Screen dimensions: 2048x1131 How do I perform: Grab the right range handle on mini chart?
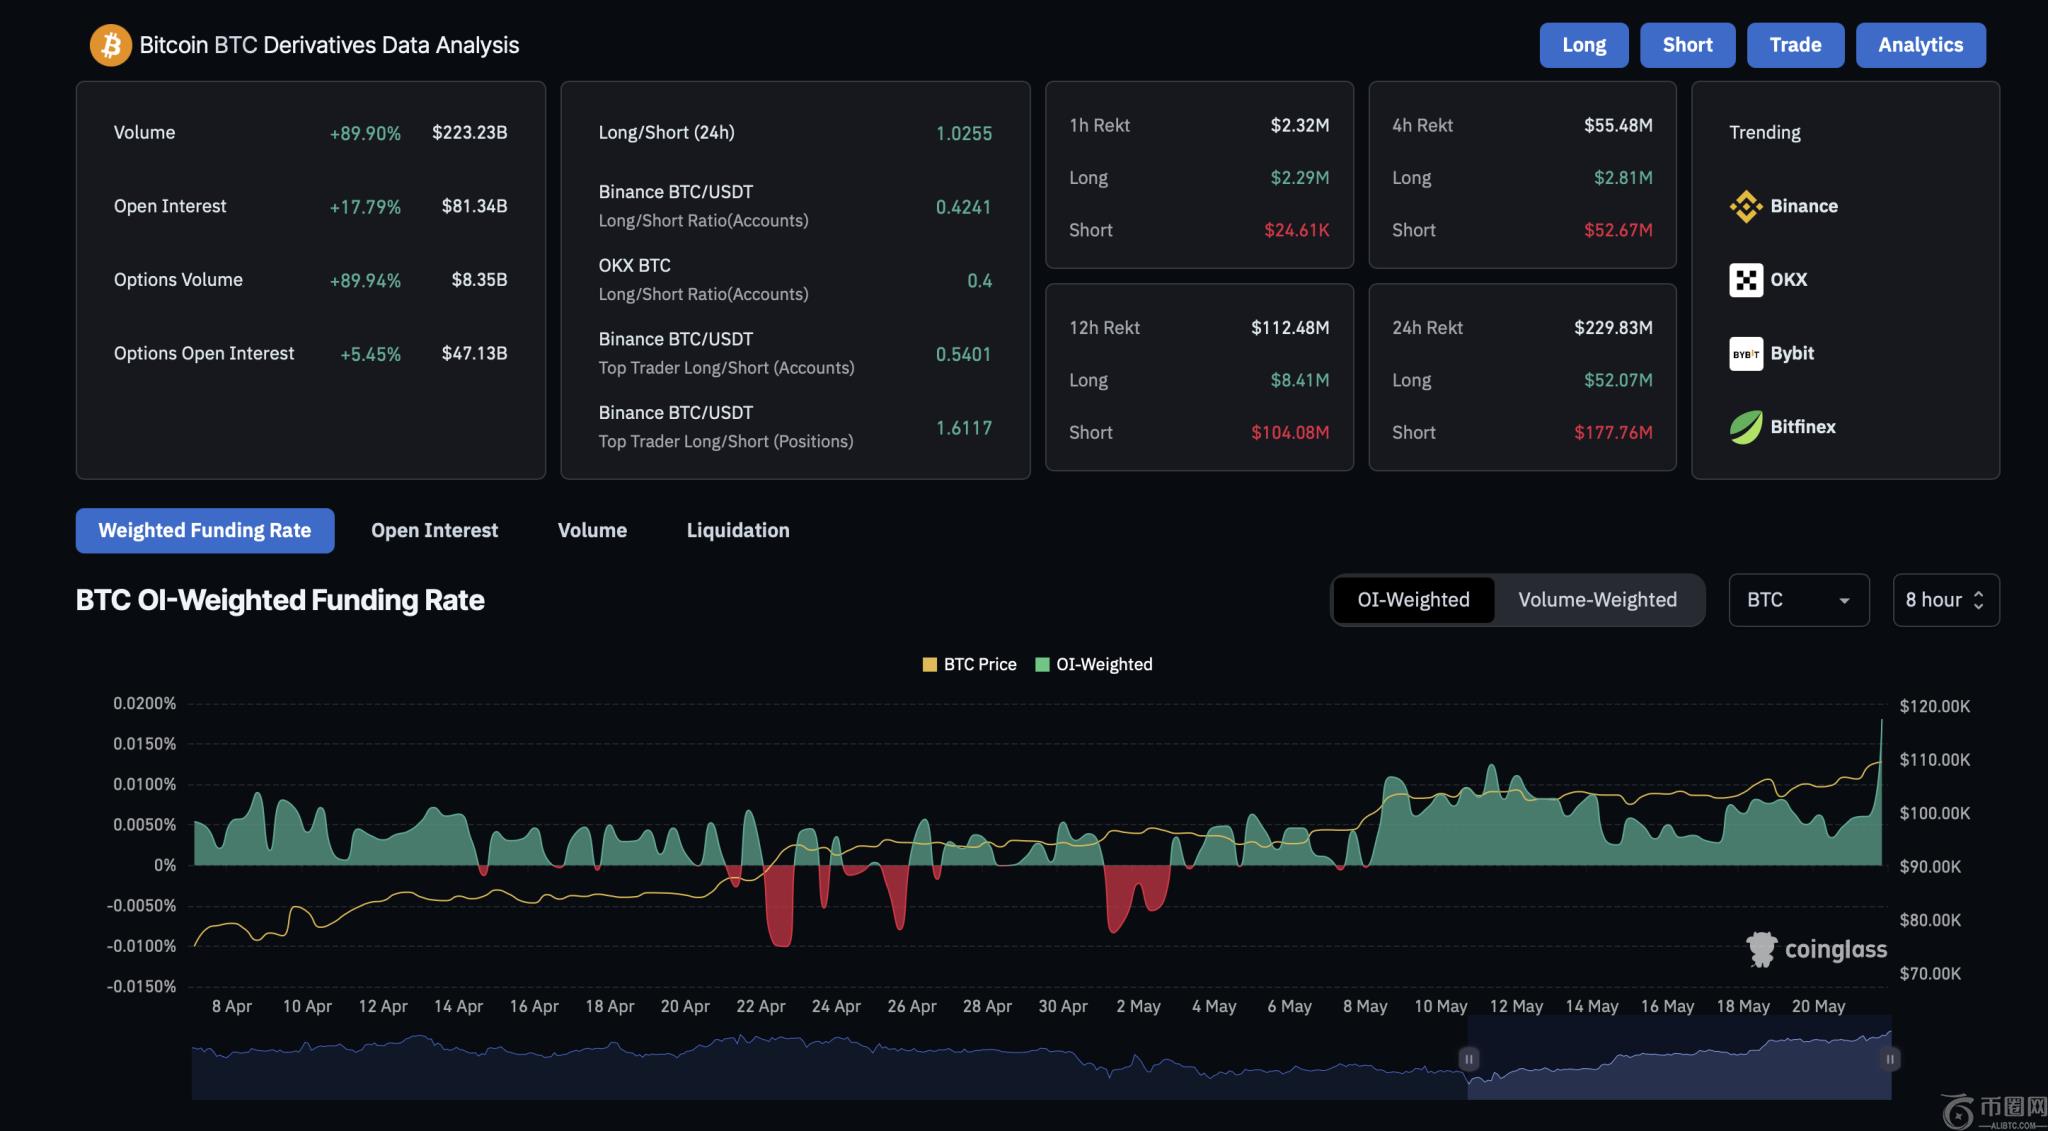pos(1889,1058)
